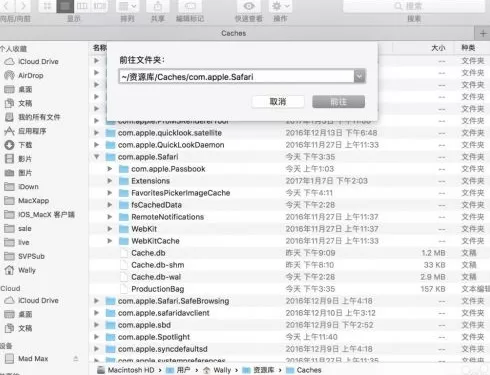Expand com.apple.Safari.SafeBrowsing folder
490x375 pixels.
coord(97,301)
